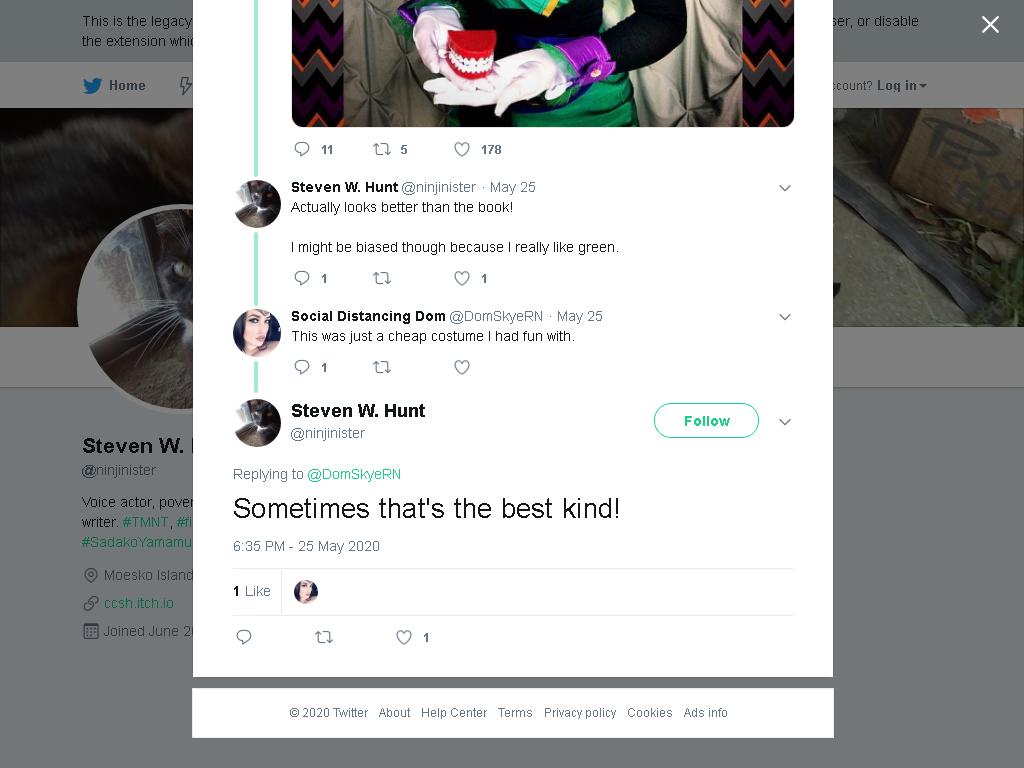Reply to the 'Sometimes that's the best kind!' tweet
The height and width of the screenshot is (768, 1024).
tap(244, 637)
